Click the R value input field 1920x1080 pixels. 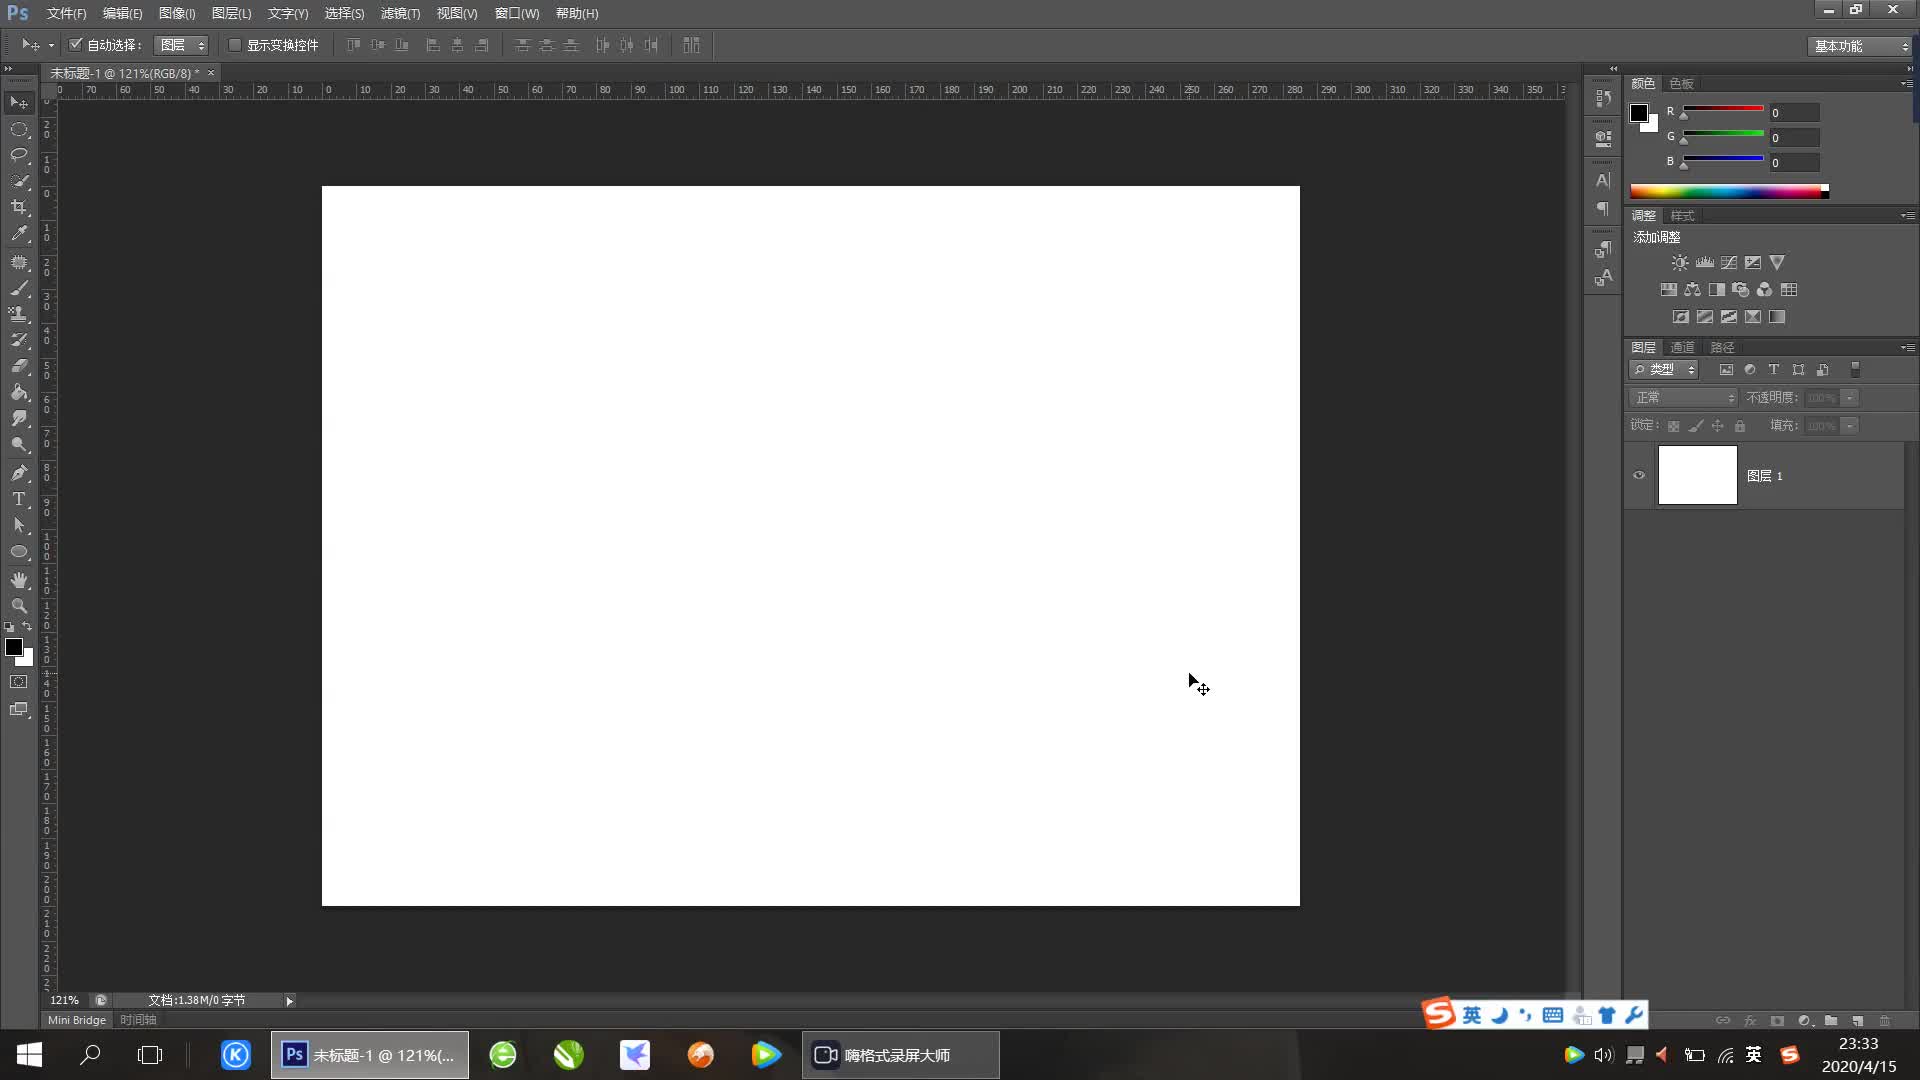click(x=1794, y=113)
